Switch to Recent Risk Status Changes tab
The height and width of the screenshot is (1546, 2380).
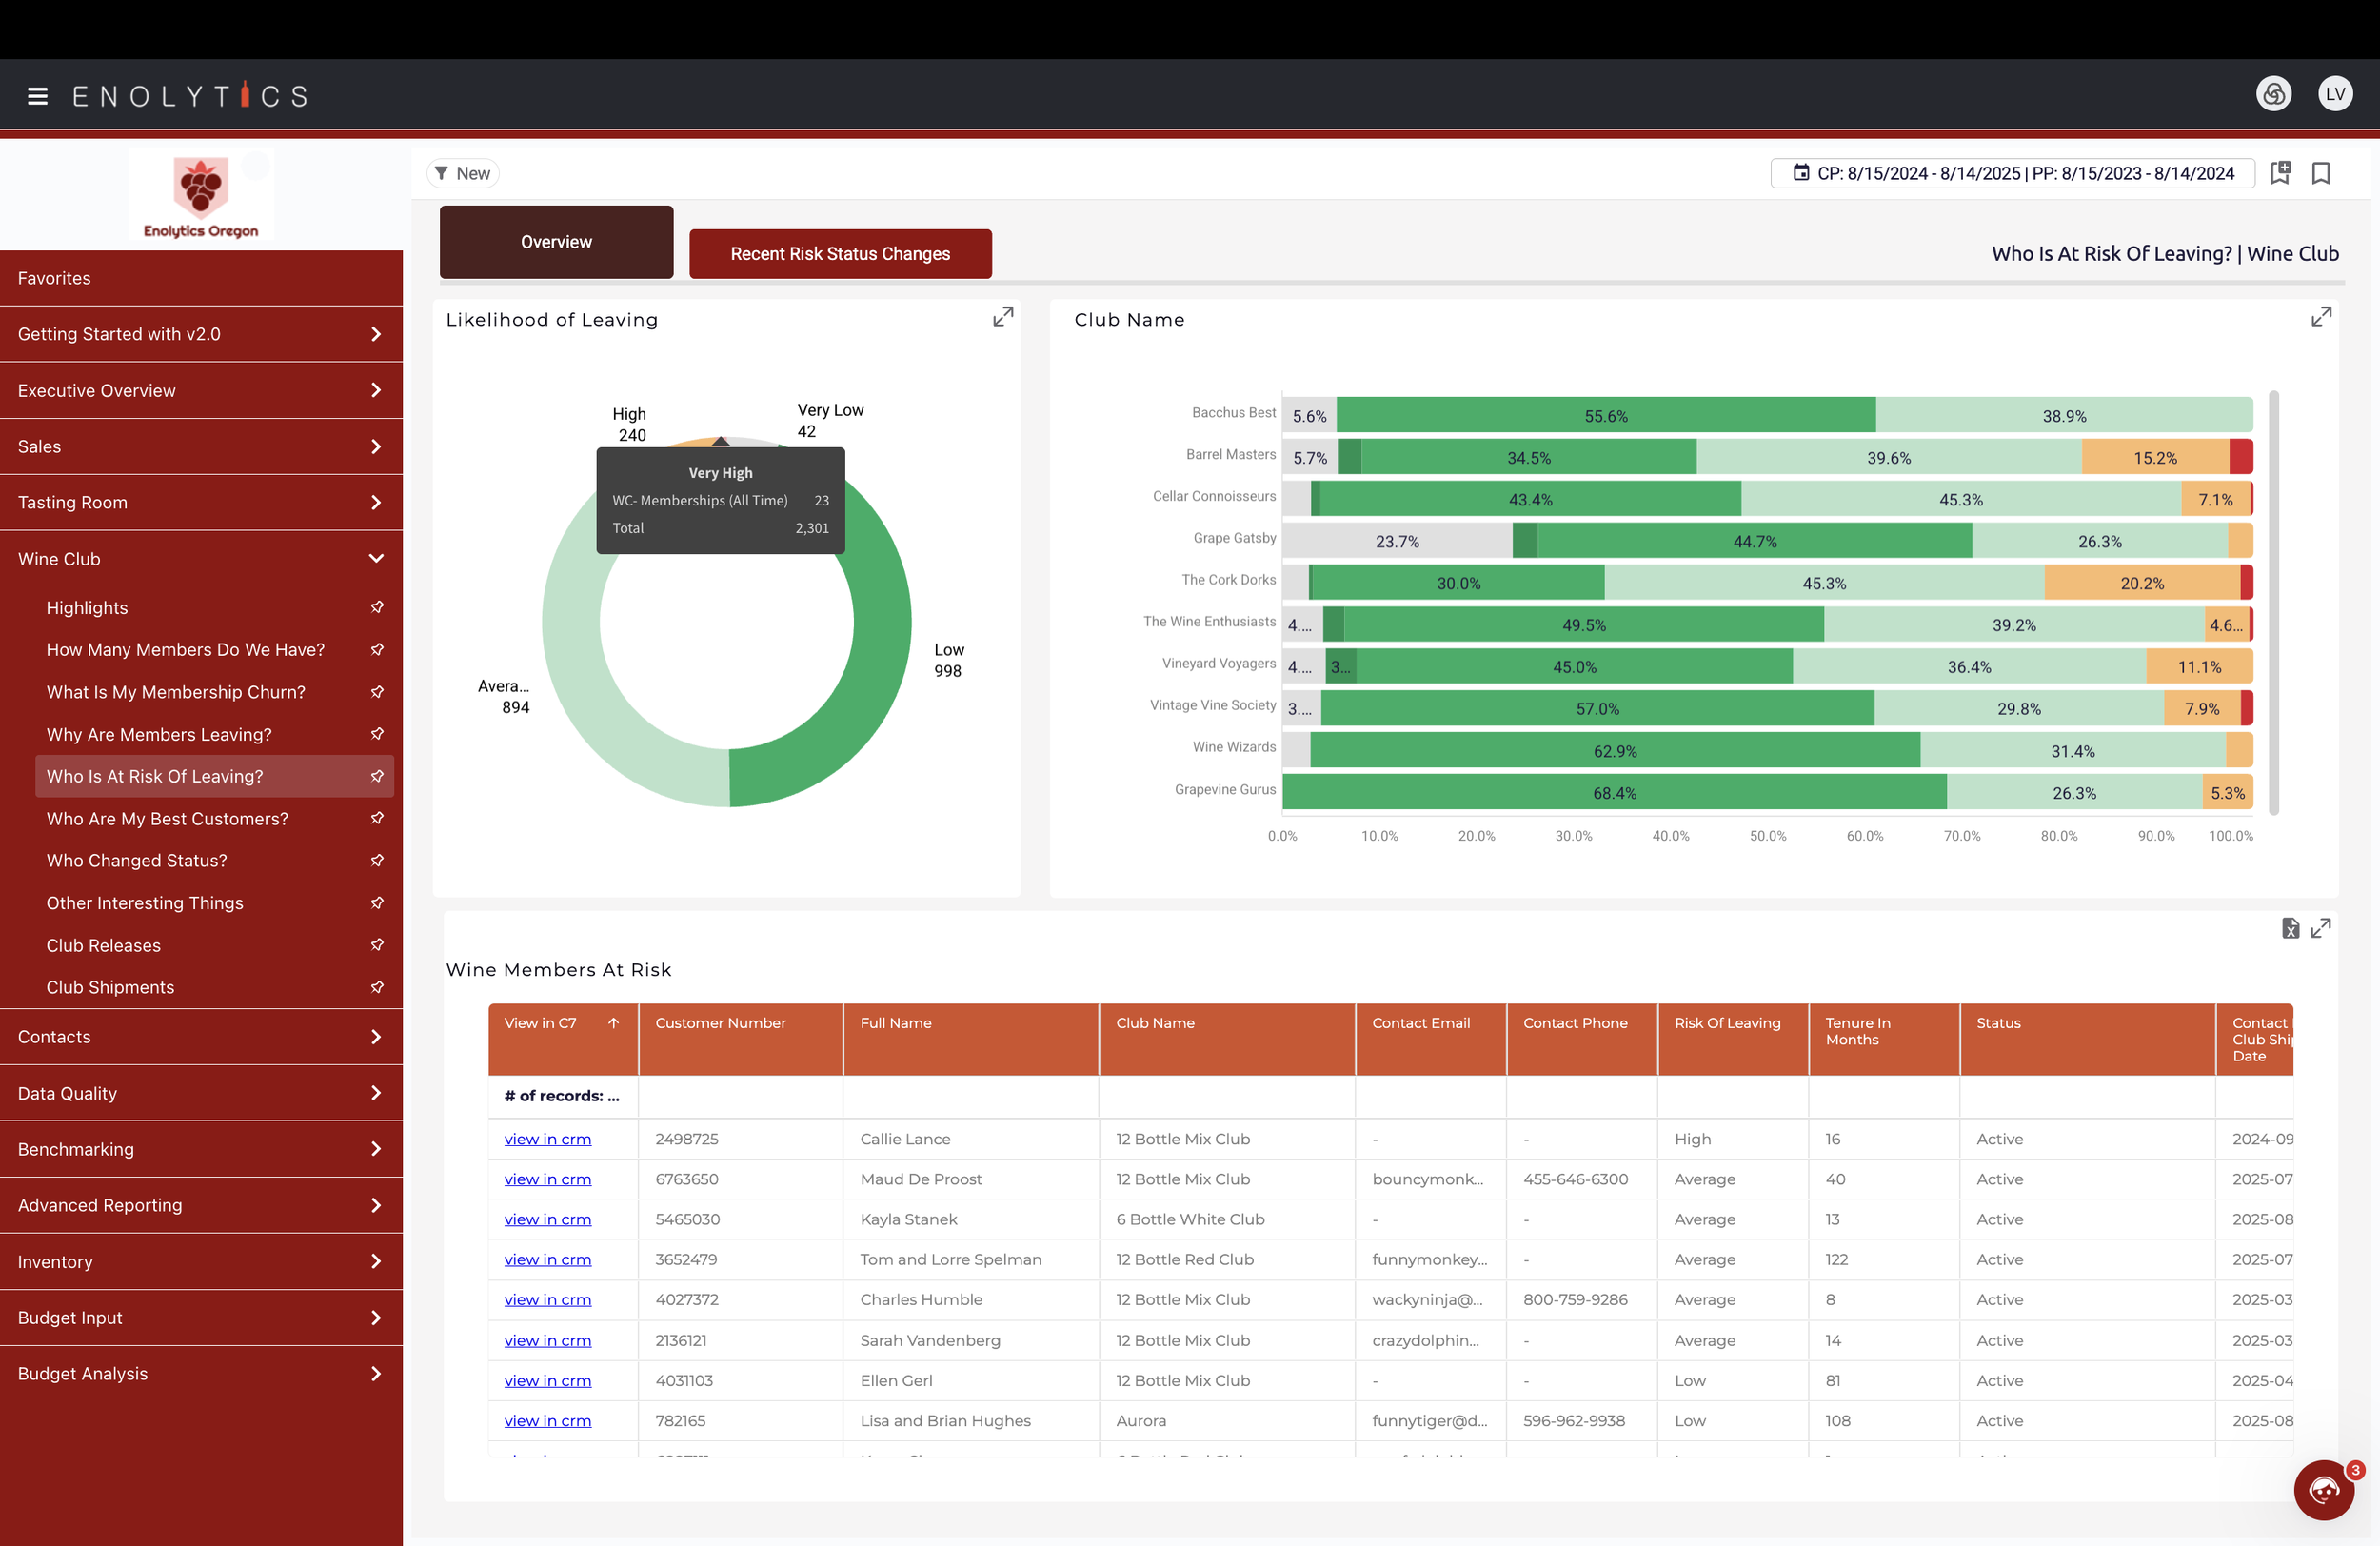pos(840,254)
